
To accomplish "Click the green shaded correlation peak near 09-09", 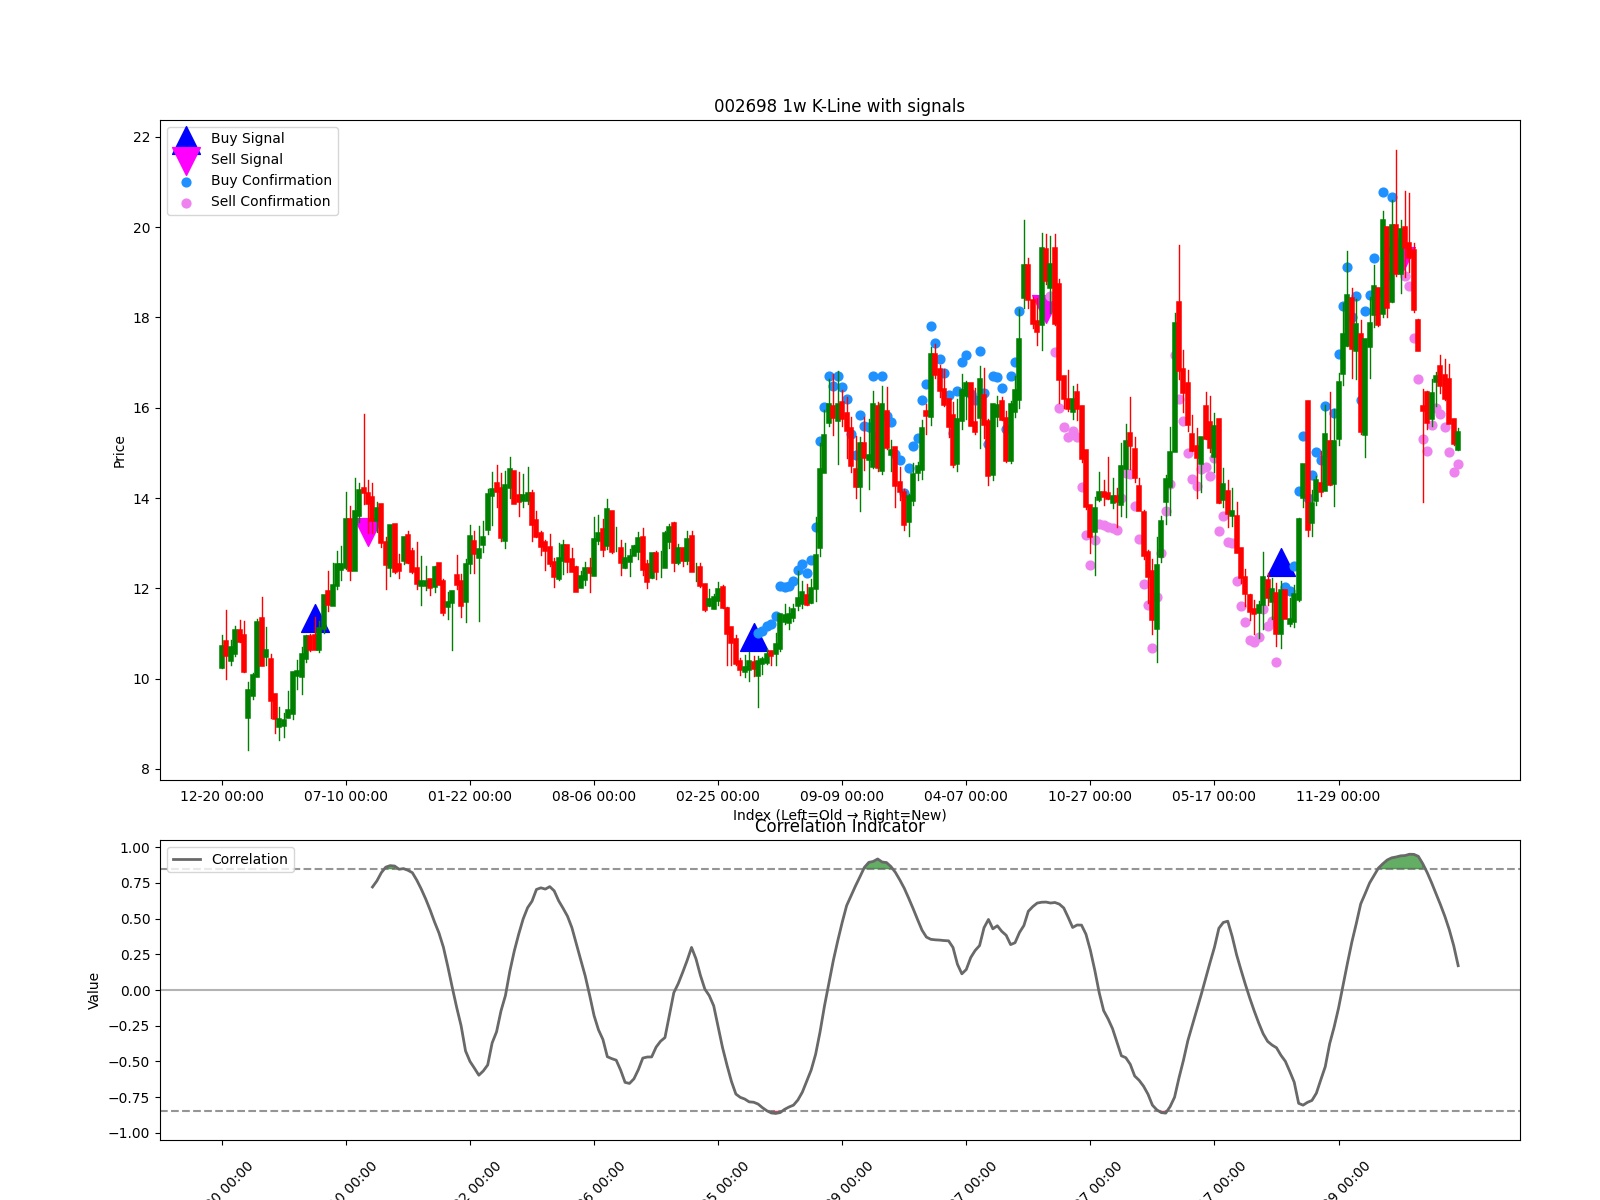I will [x=878, y=864].
